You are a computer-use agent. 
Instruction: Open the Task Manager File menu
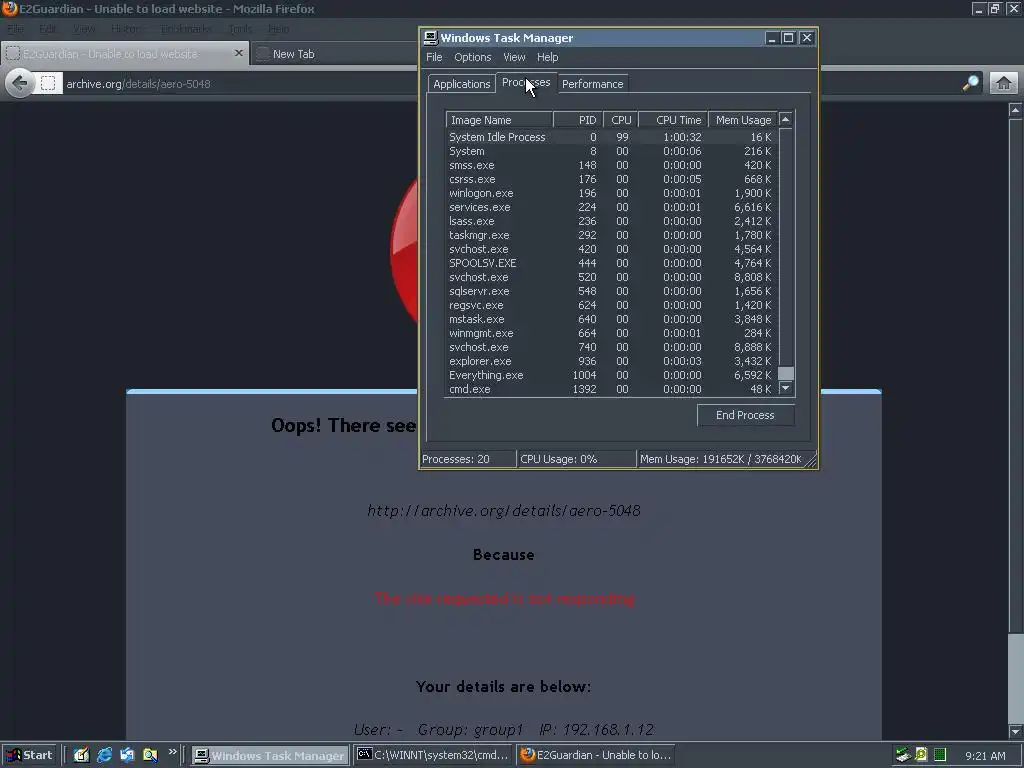pyautogui.click(x=434, y=57)
